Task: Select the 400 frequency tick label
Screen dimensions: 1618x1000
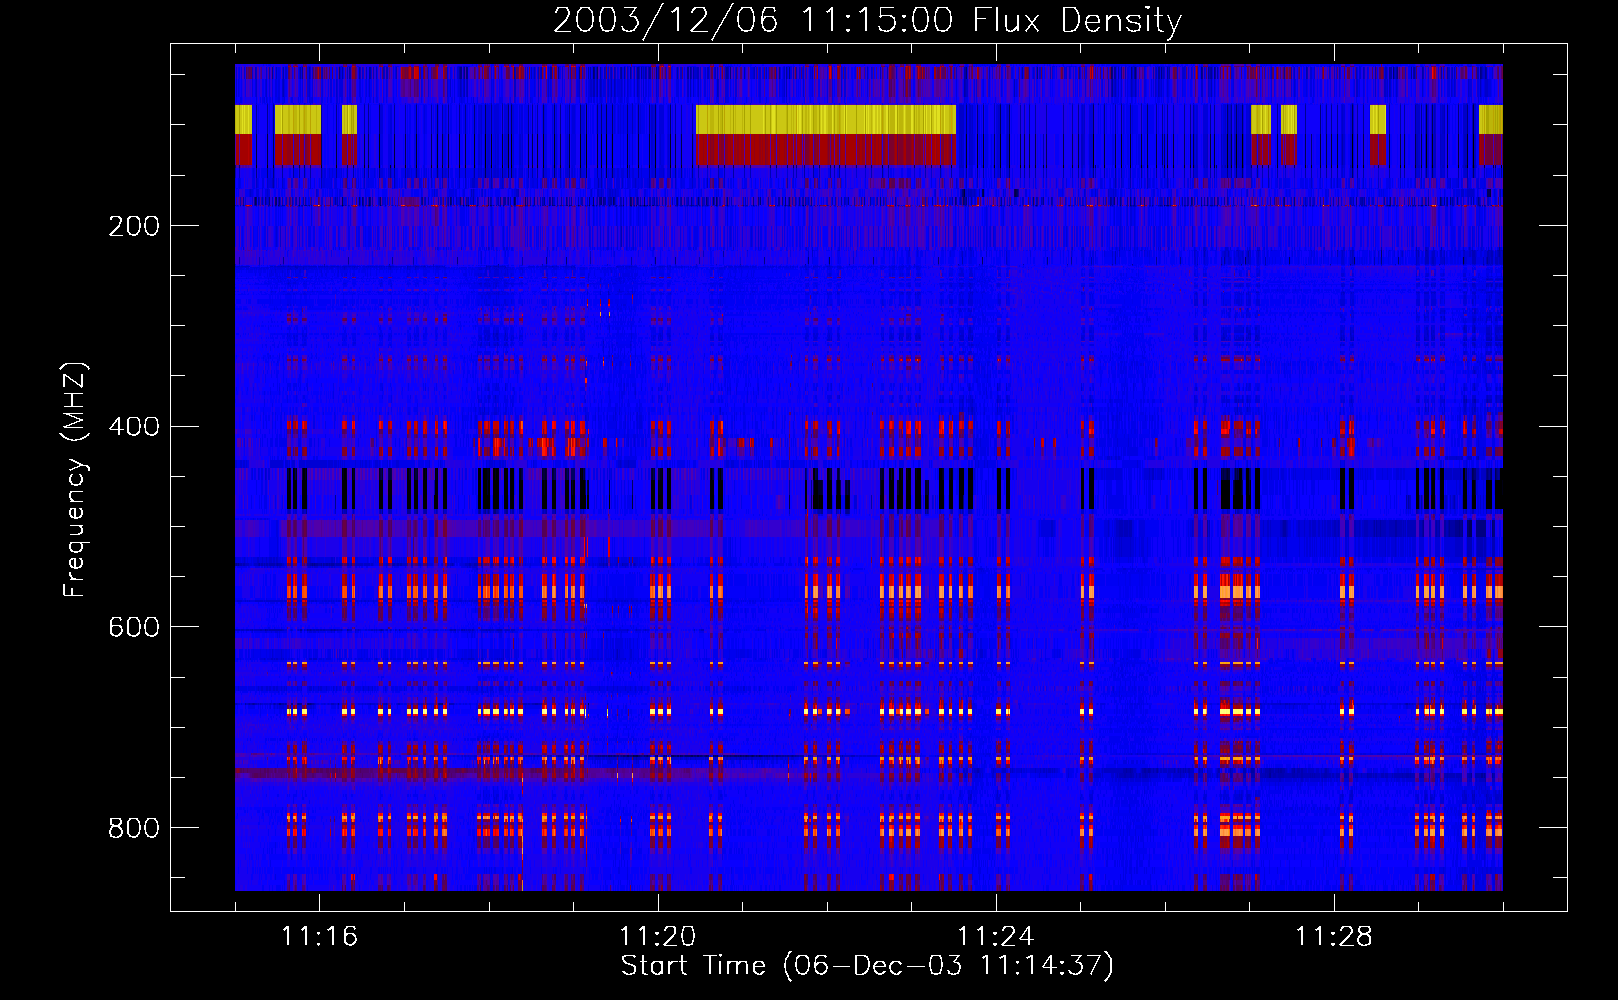Action: (134, 427)
